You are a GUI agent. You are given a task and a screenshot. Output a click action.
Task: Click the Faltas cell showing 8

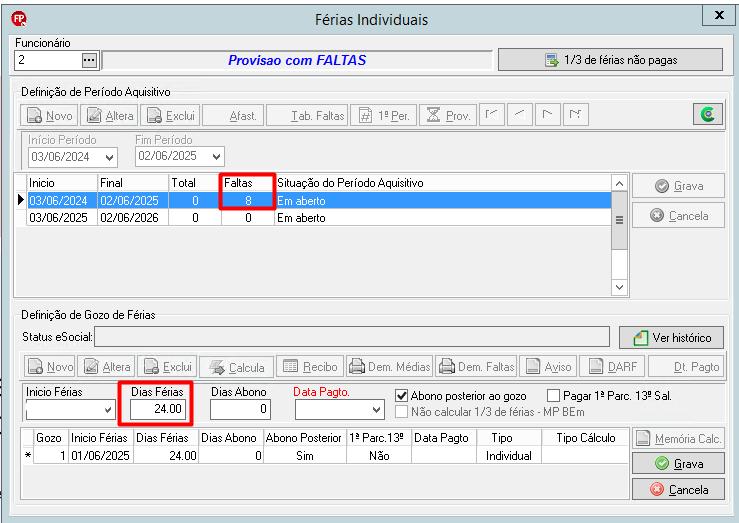248,201
